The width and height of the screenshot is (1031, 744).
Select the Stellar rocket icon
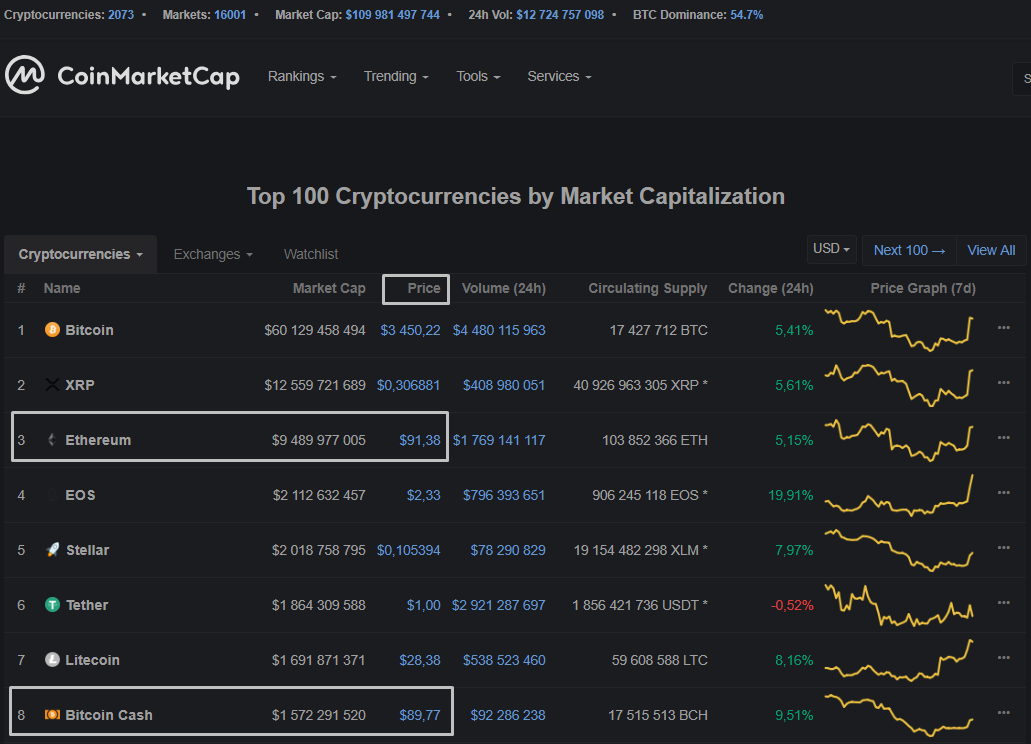click(52, 549)
